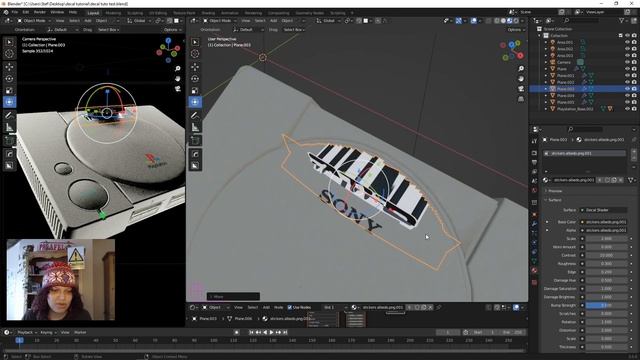Add a new material slot with plus button

(x=634, y=151)
